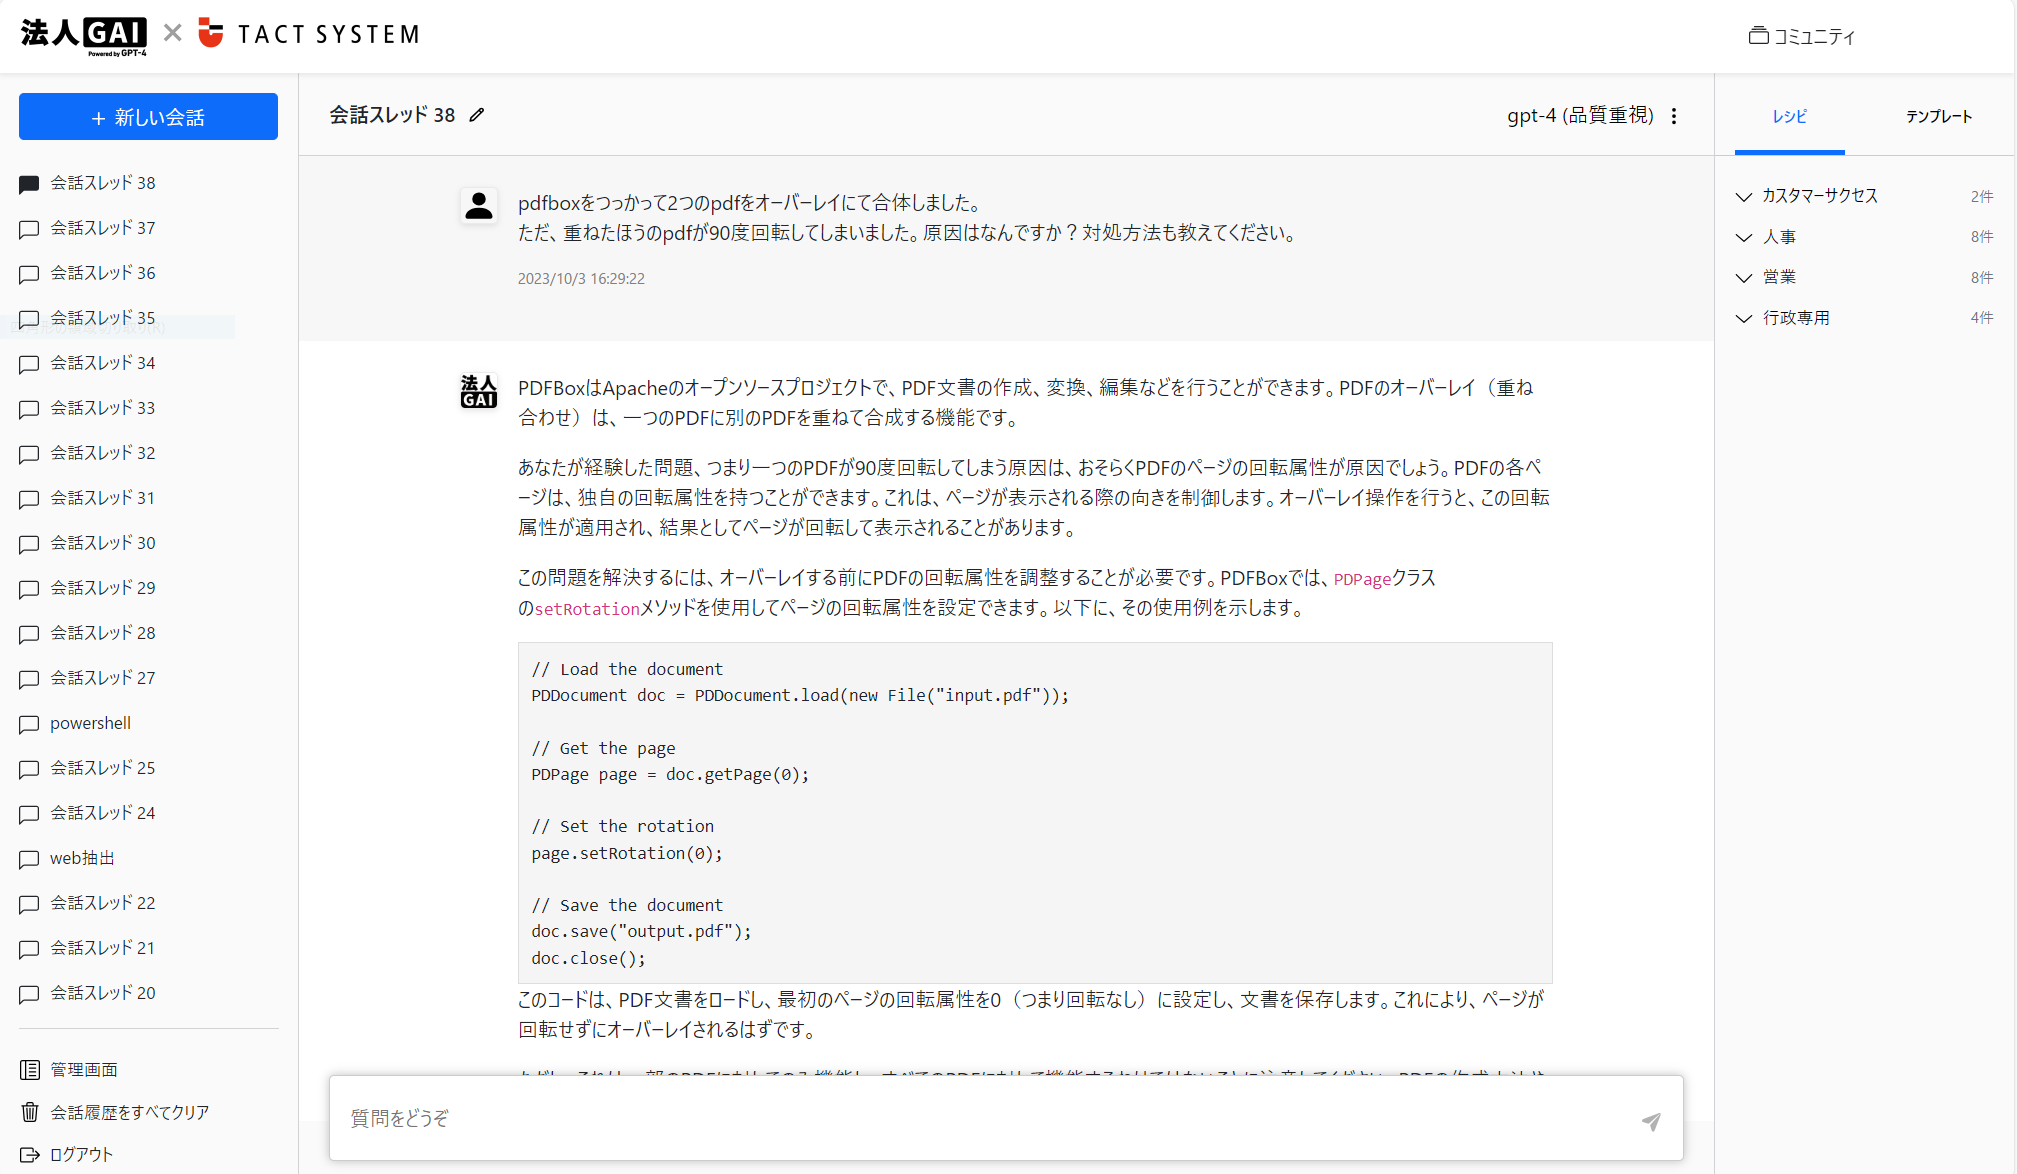Click the code block line page.setRotation(0);
Screen dimensions: 2017x1174
coord(627,853)
